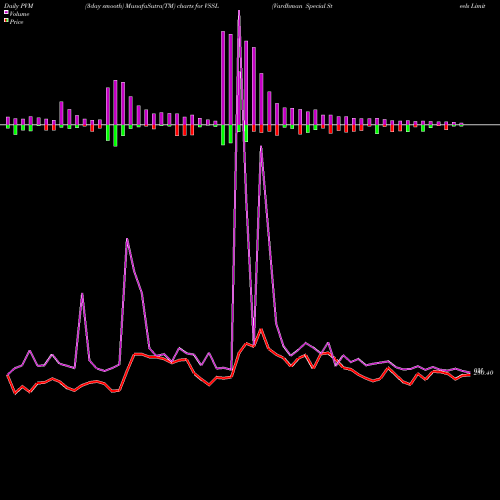This screenshot has height=500, width=500.
Task: Click the tallest magenta volume line peak
Action: 239,11
